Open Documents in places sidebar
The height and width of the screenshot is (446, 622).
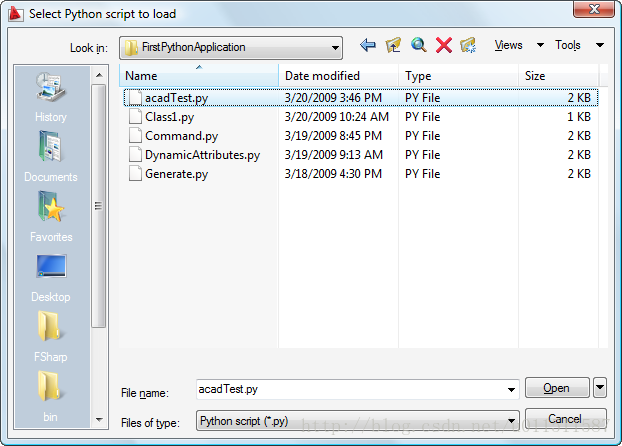click(x=50, y=157)
